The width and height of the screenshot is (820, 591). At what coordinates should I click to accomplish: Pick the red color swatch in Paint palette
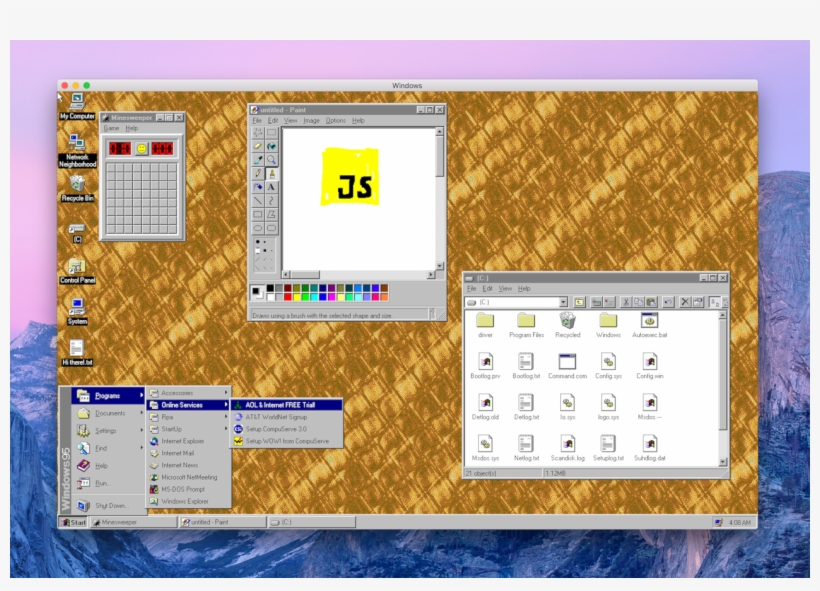[x=288, y=297]
